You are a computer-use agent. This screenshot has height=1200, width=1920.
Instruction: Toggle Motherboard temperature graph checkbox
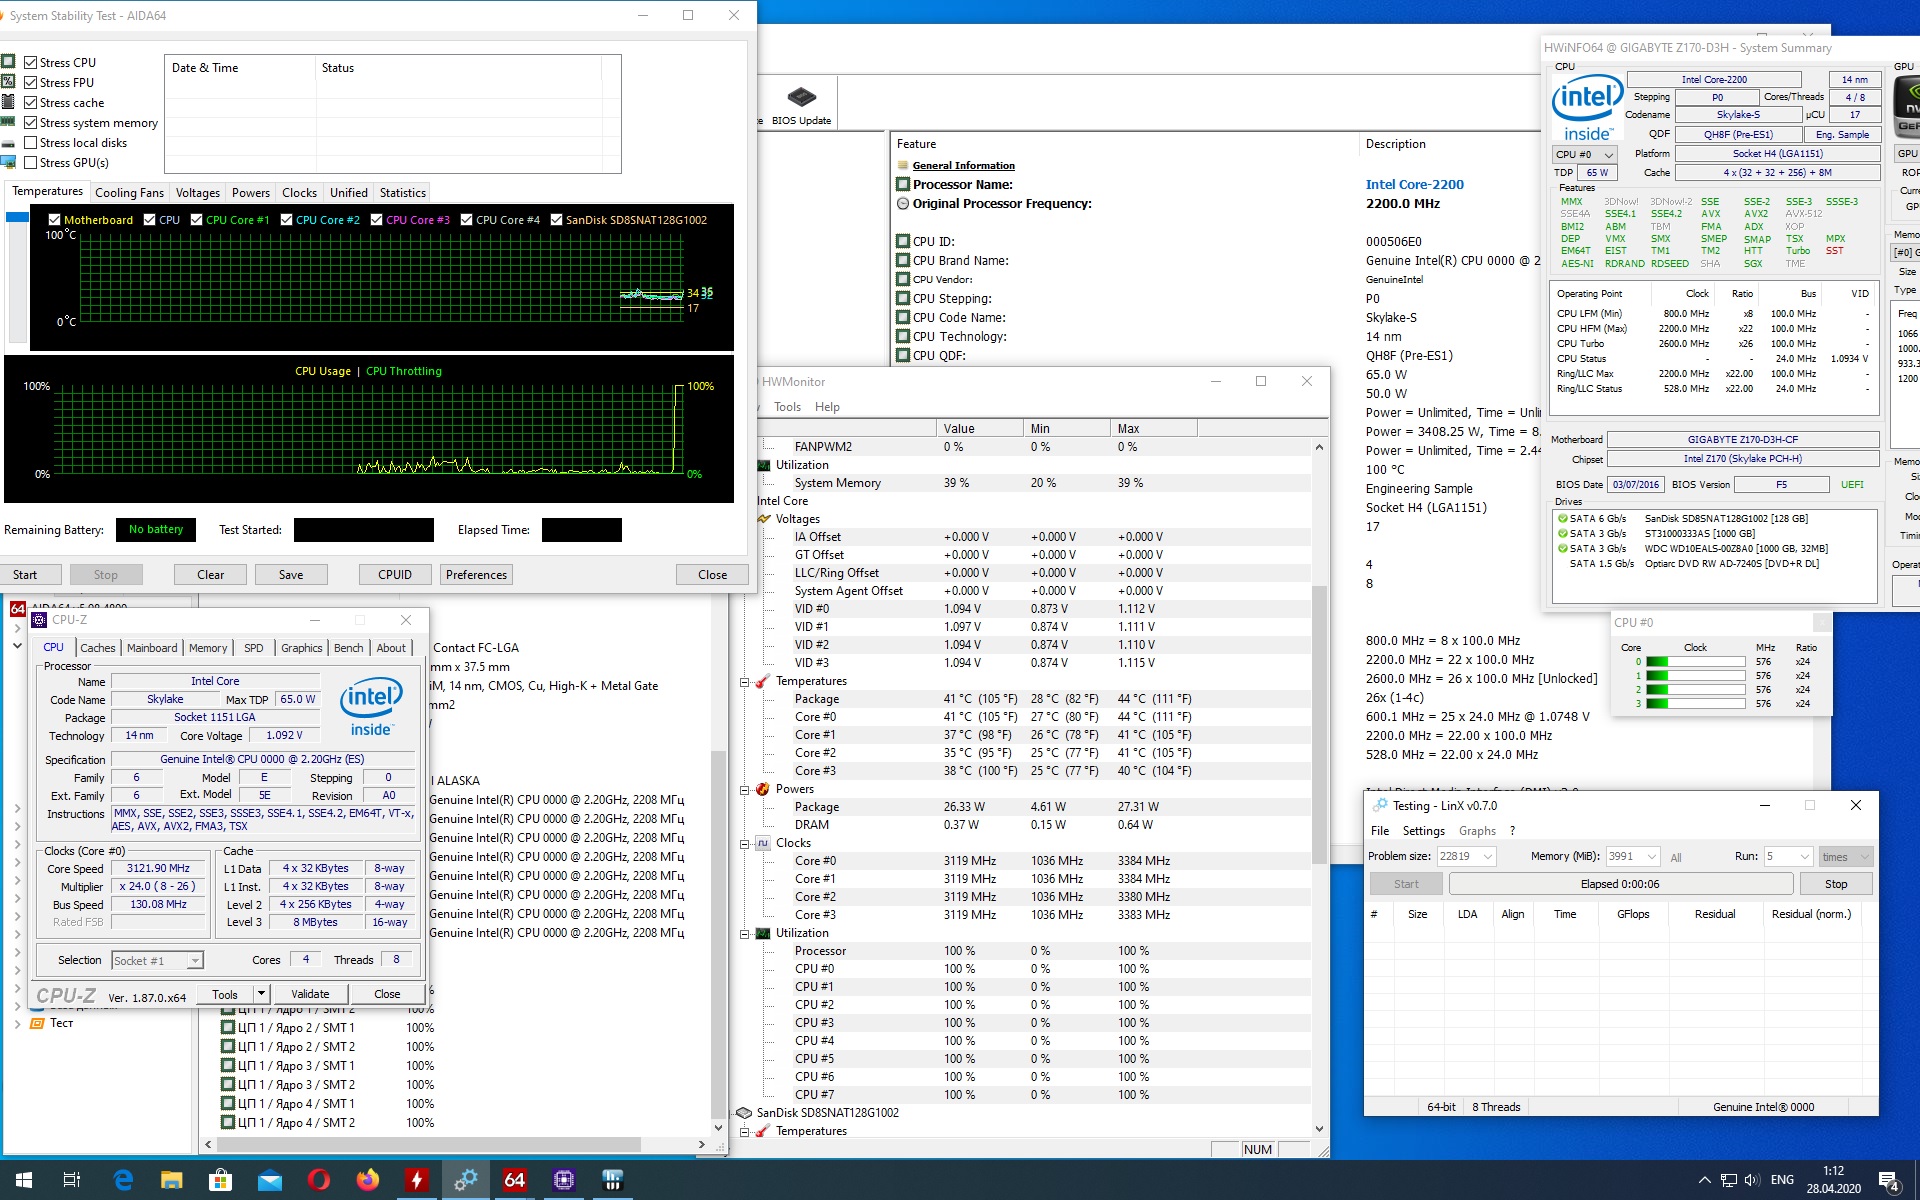(x=55, y=220)
